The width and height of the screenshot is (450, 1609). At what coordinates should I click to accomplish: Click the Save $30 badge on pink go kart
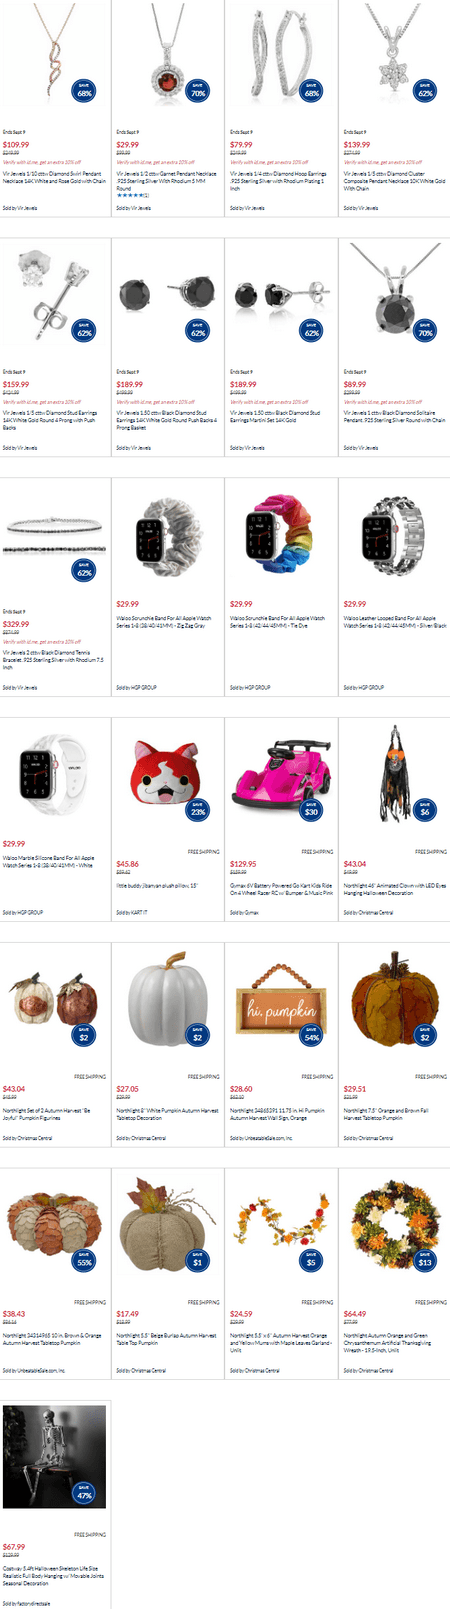tap(312, 810)
